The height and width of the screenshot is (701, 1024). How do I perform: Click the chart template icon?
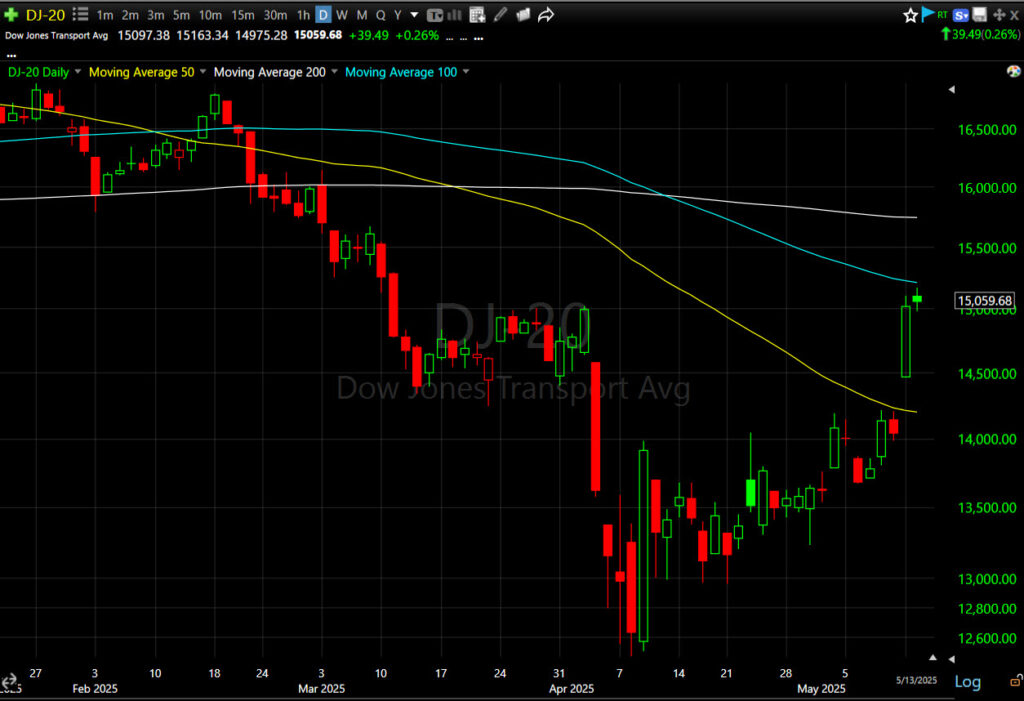[434, 15]
